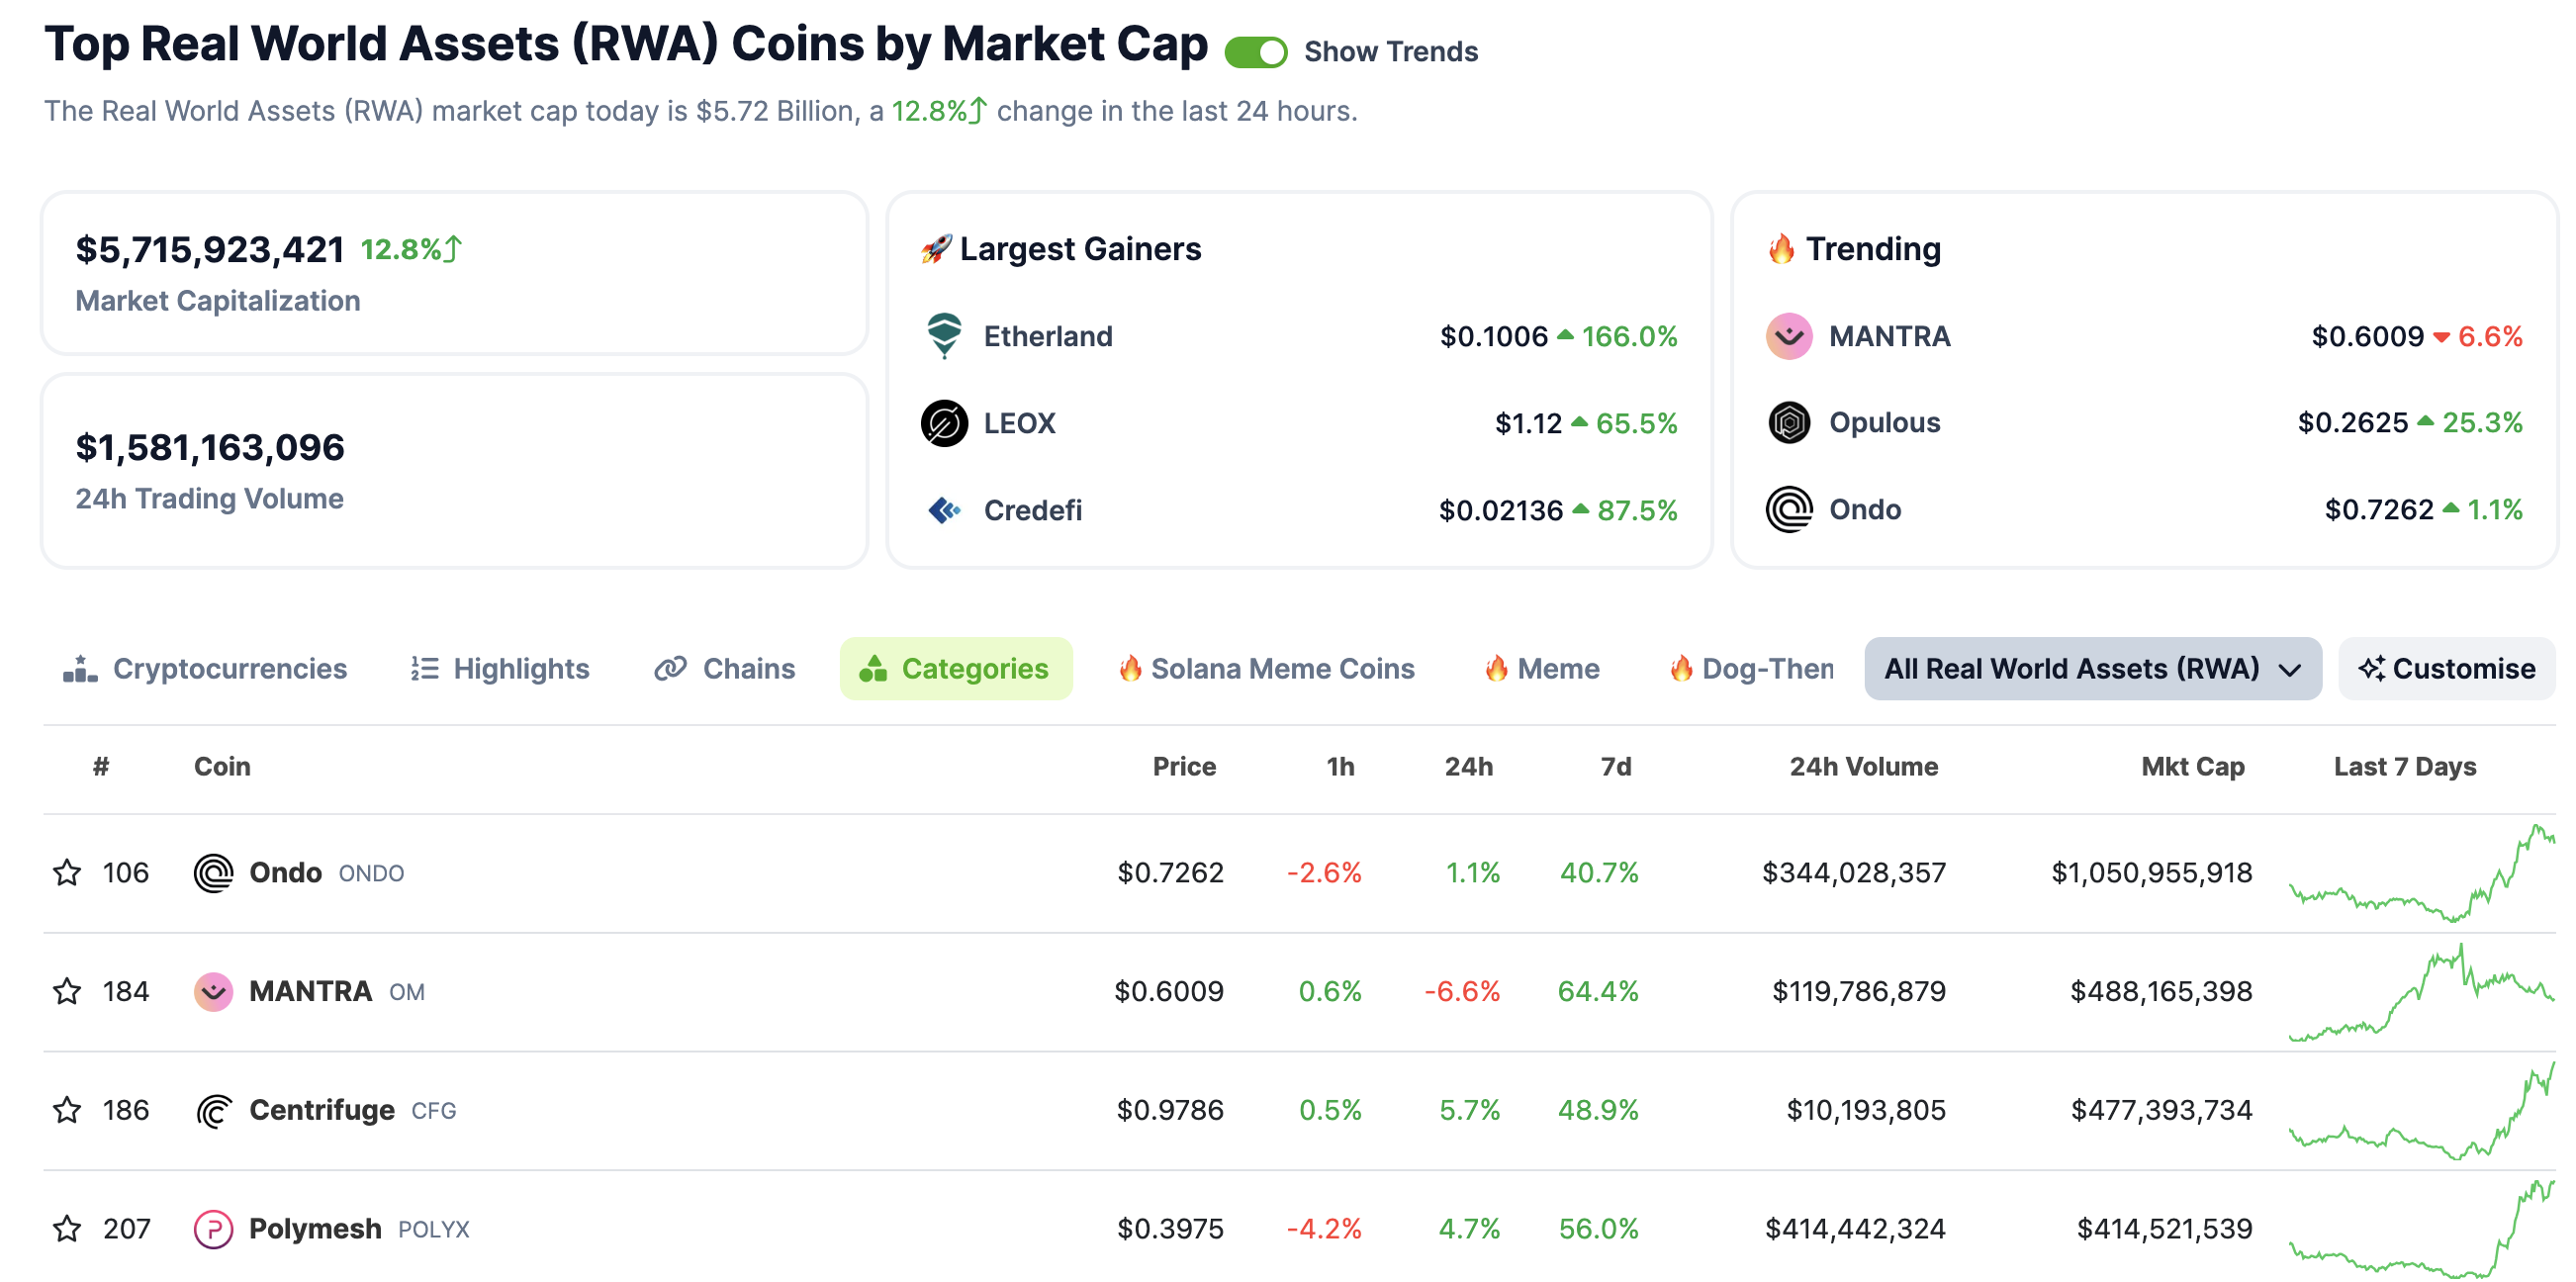Star the MANTRA coin row
The image size is (2576, 1282).
(x=67, y=991)
